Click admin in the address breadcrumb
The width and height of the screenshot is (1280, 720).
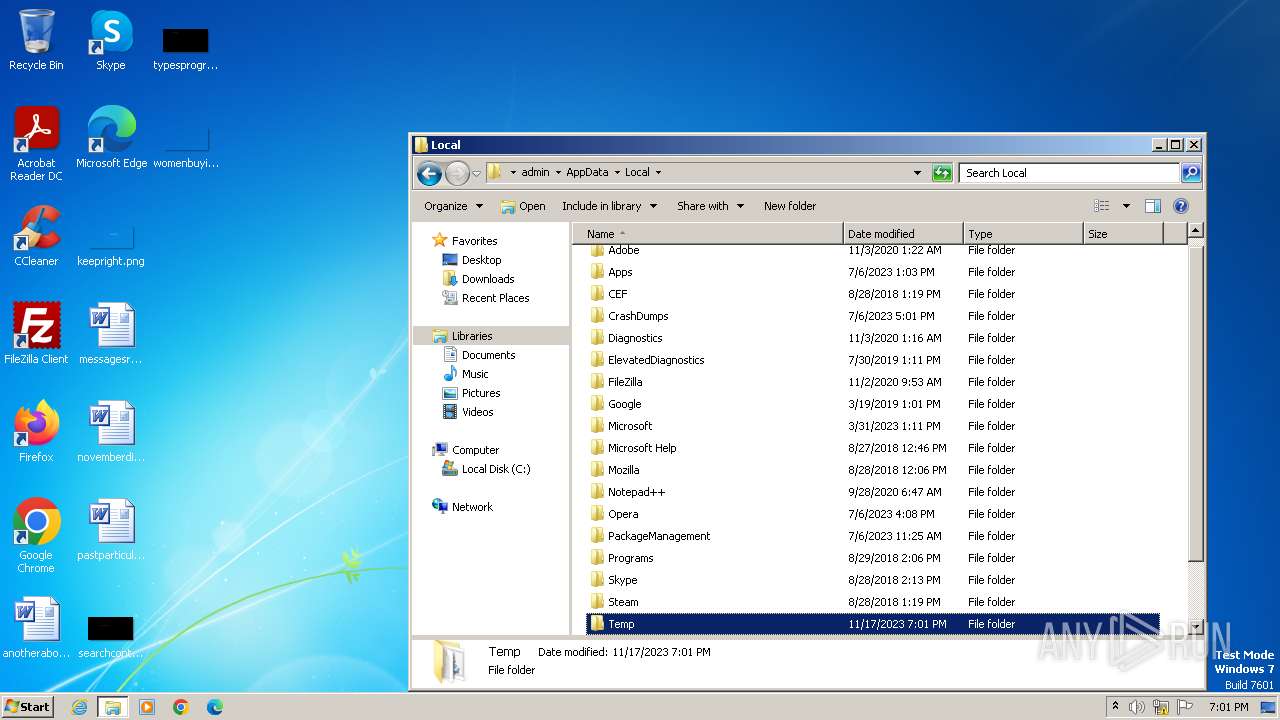click(x=535, y=172)
